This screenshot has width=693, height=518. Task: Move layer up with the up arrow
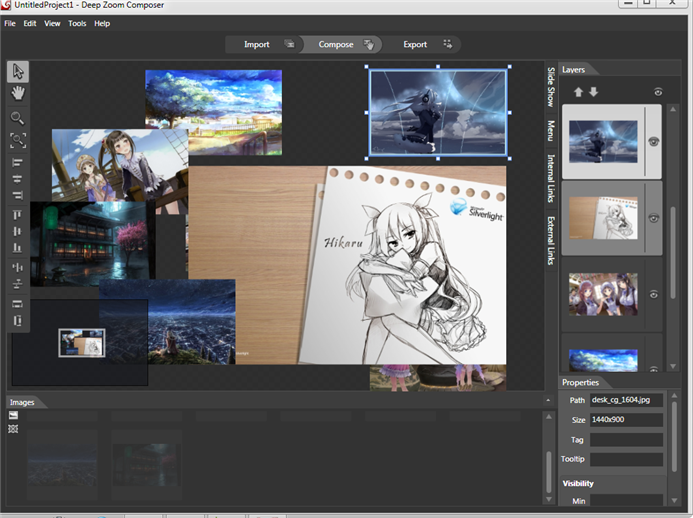(578, 92)
